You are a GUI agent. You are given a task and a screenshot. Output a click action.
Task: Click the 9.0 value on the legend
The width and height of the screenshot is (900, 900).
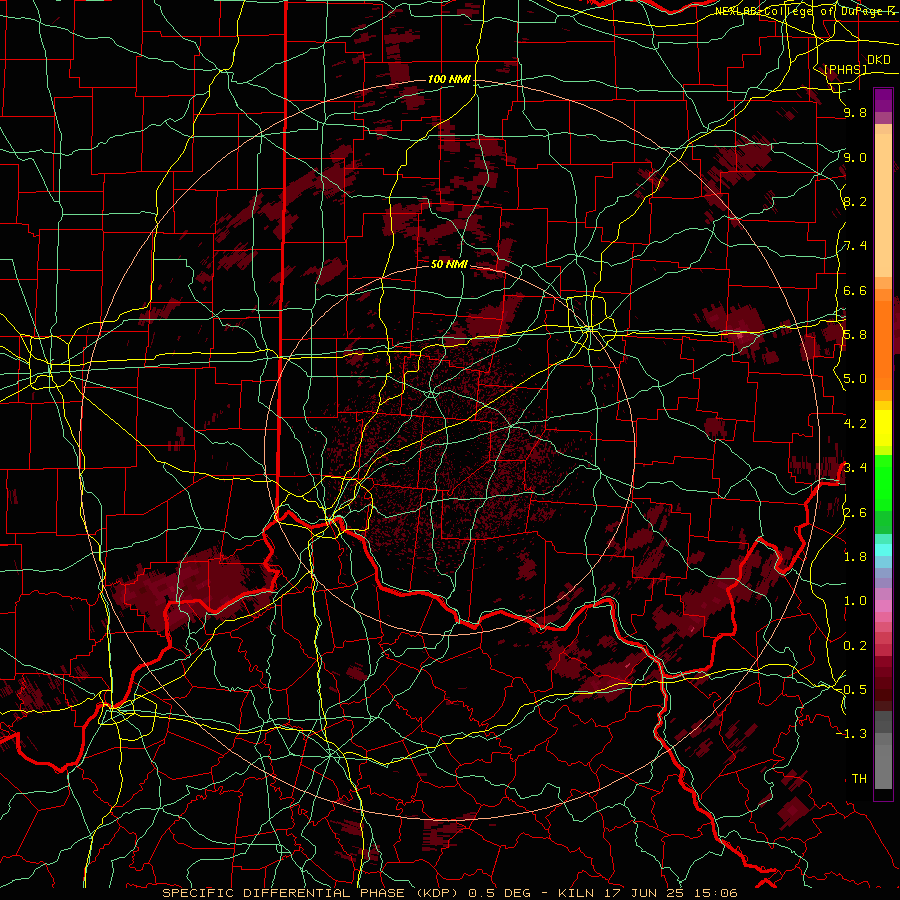click(855, 157)
